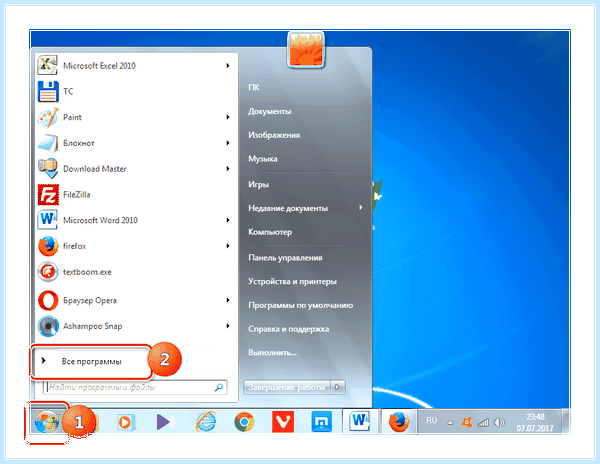Click the Завершение работы button
The image size is (600, 464).
coord(287,387)
